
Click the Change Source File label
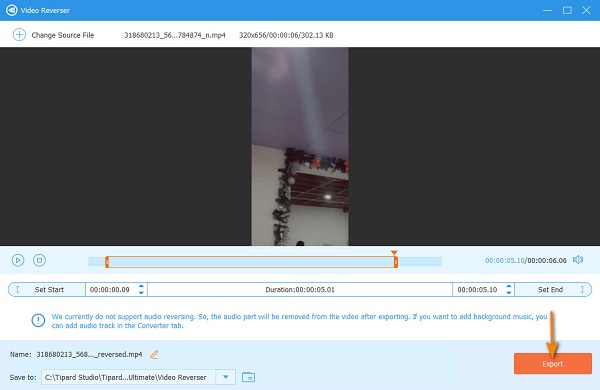click(63, 35)
